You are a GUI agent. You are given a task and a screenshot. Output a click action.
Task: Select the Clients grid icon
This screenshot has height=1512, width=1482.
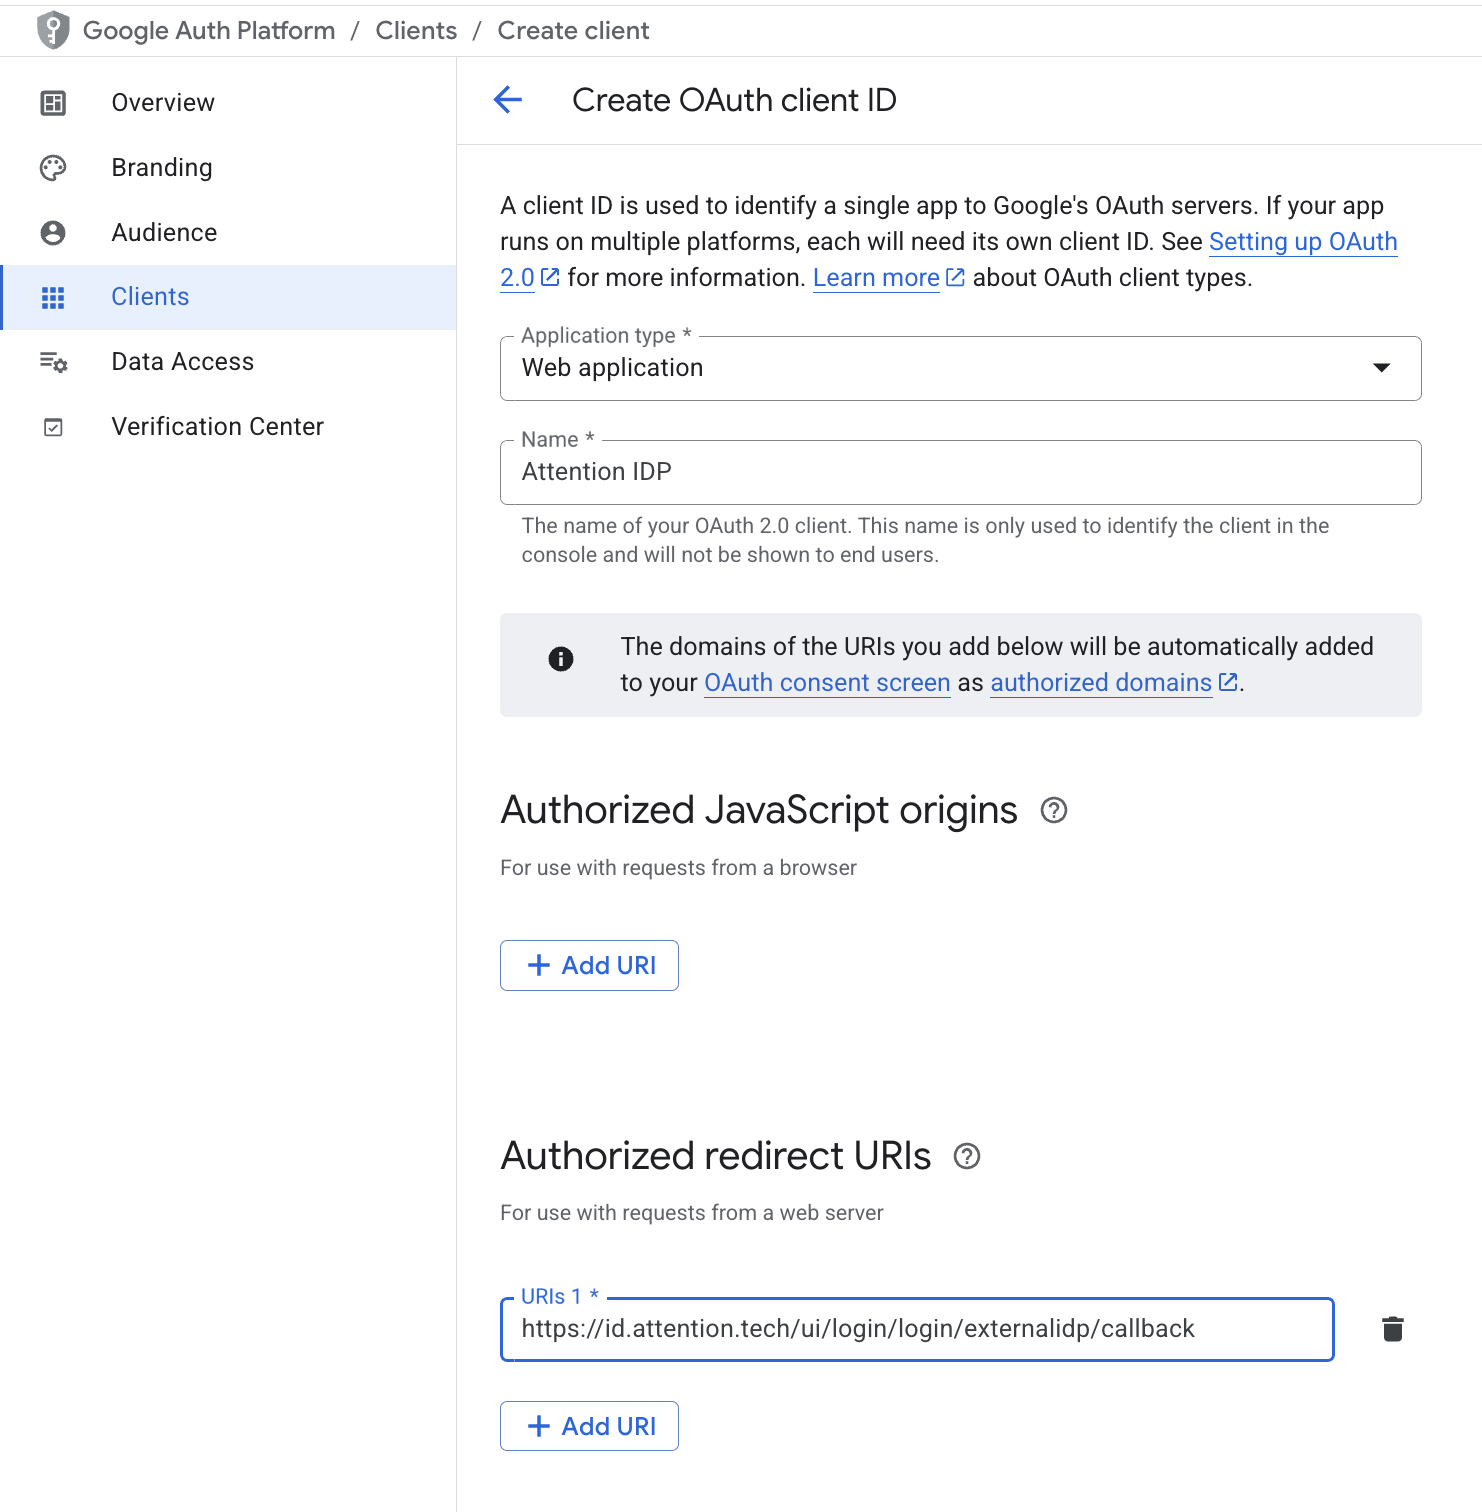pos(53,297)
